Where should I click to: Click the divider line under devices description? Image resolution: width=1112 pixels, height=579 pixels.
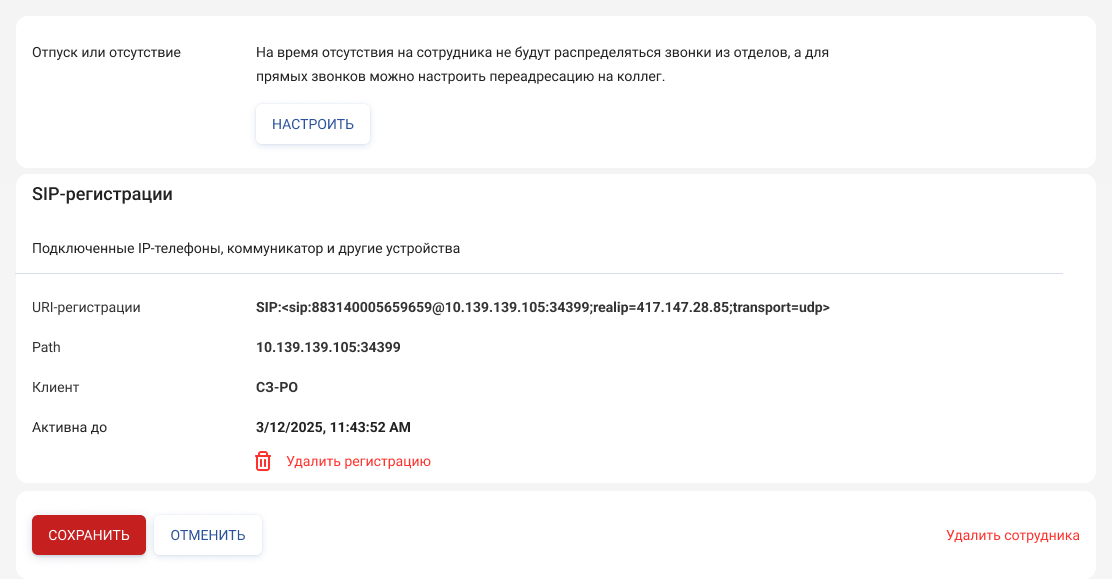coord(539,273)
